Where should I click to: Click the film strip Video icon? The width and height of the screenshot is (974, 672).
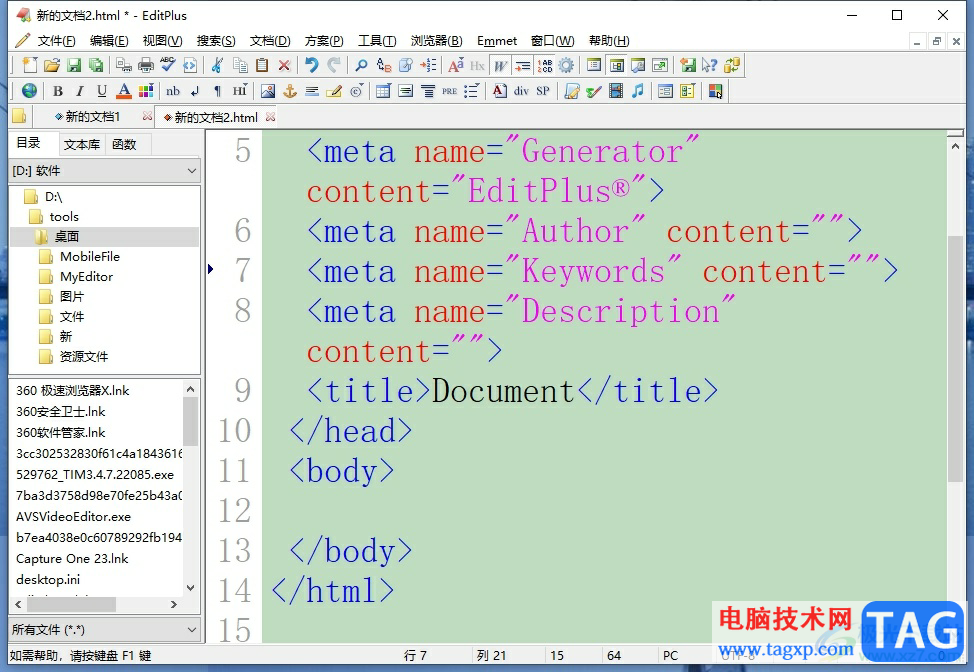(616, 91)
